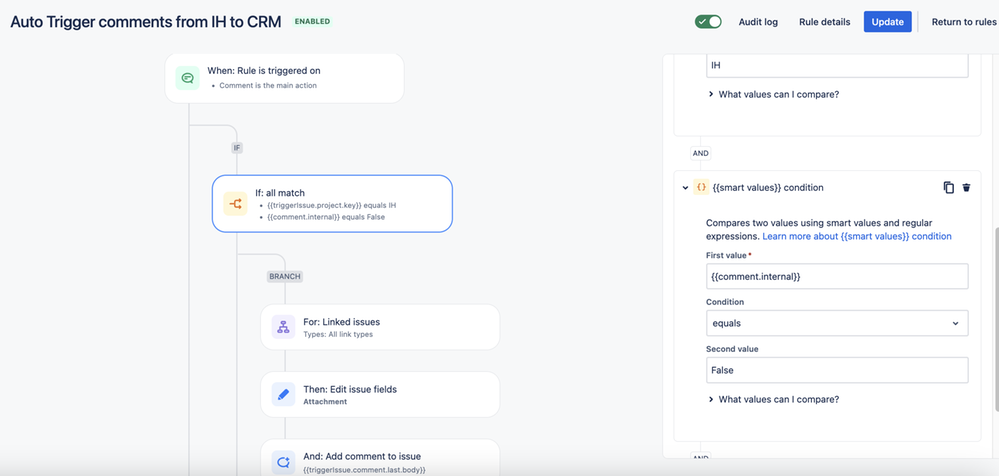Select the If: all match condition card

[x=332, y=203]
